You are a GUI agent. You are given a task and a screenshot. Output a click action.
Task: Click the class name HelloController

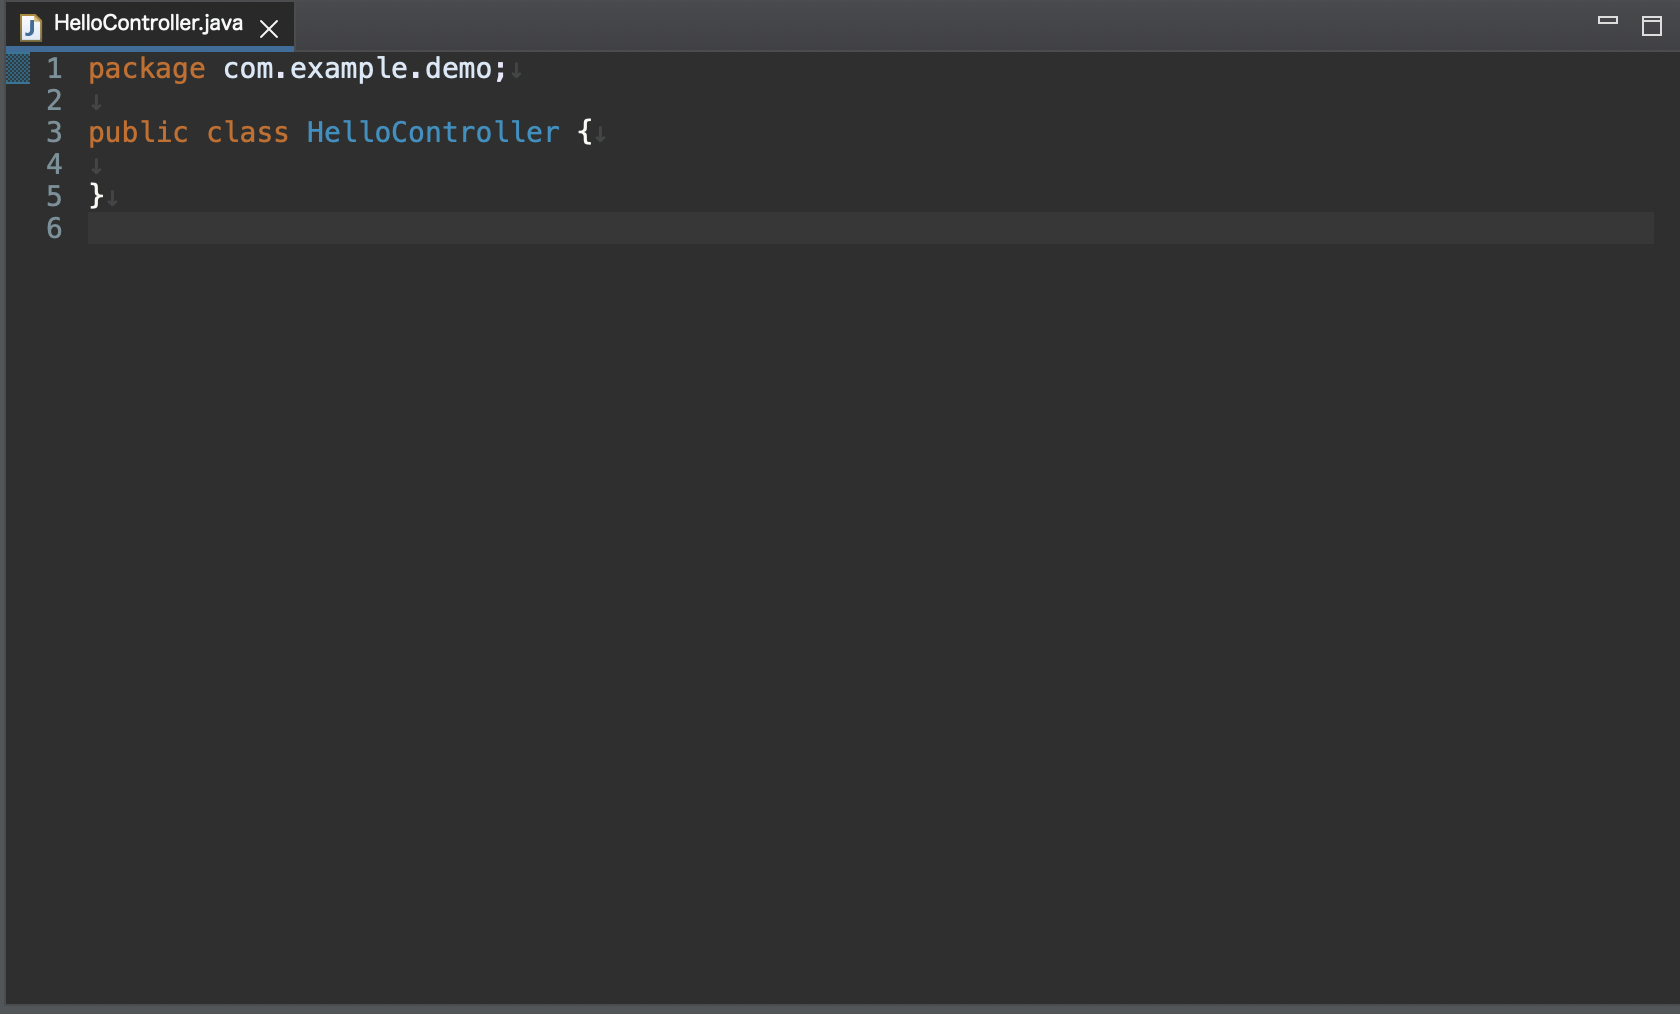coord(432,132)
